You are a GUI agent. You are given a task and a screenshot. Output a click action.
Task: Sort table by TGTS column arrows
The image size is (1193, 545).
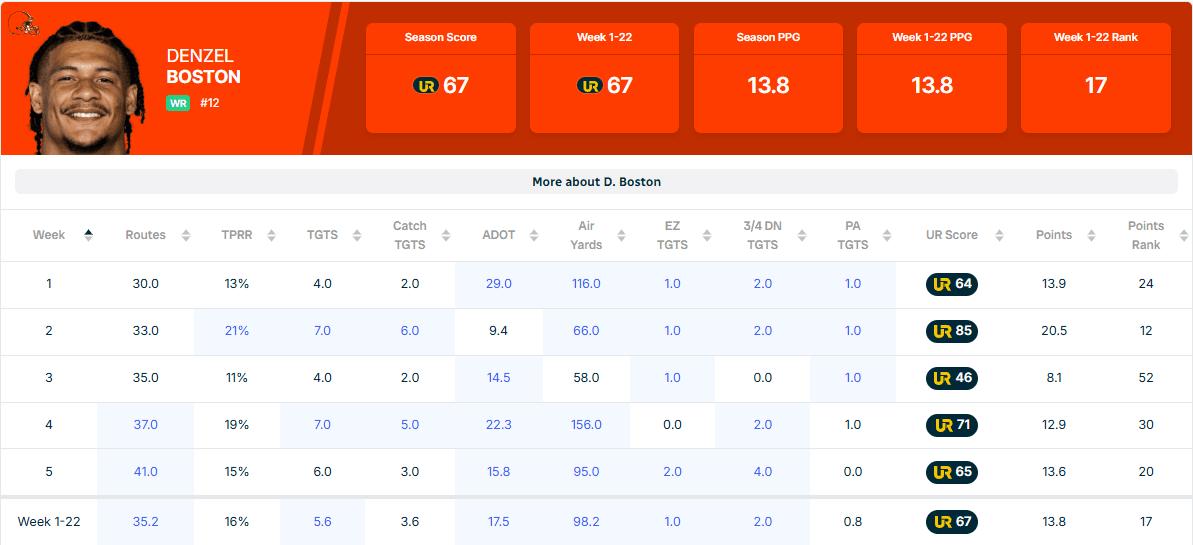[357, 235]
